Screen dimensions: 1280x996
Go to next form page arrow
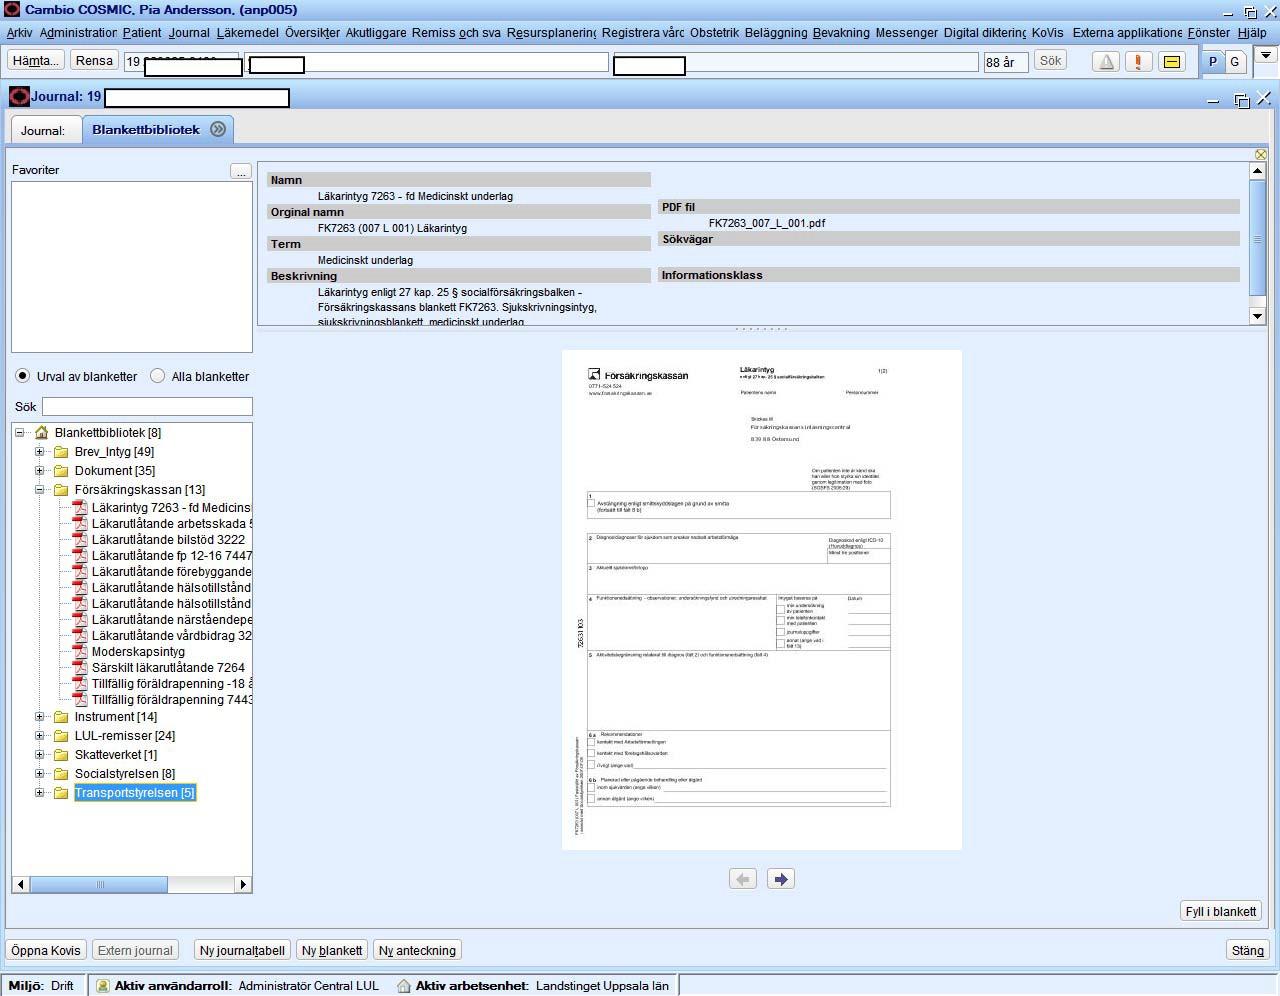pyautogui.click(x=781, y=879)
